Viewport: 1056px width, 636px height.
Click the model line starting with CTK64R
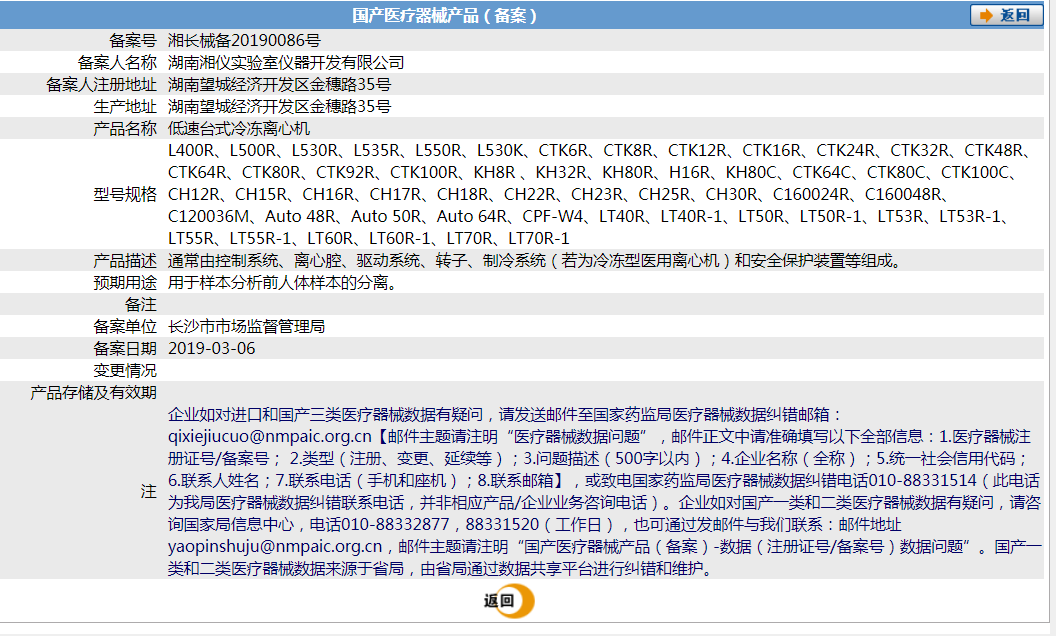593,172
